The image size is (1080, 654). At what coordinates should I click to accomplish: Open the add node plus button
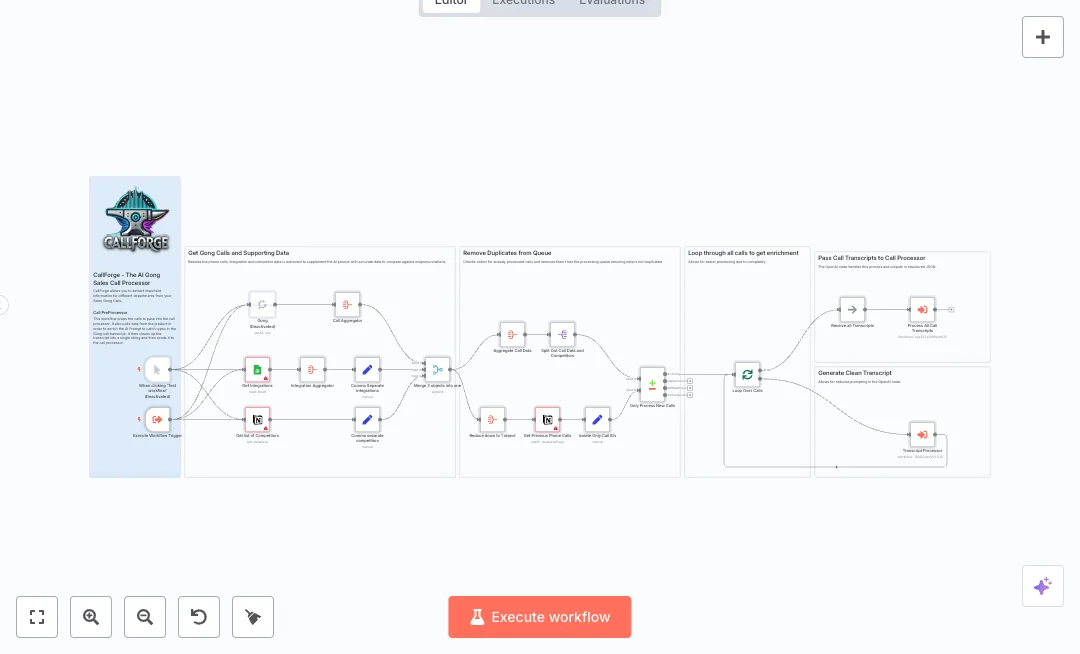coord(1042,37)
